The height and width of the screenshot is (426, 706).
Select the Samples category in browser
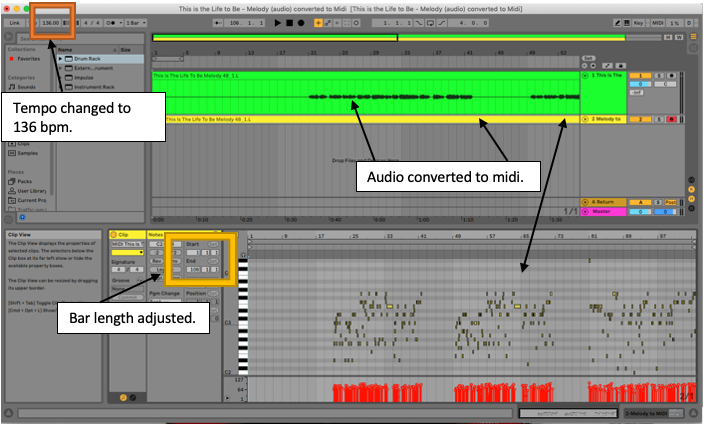coord(27,153)
